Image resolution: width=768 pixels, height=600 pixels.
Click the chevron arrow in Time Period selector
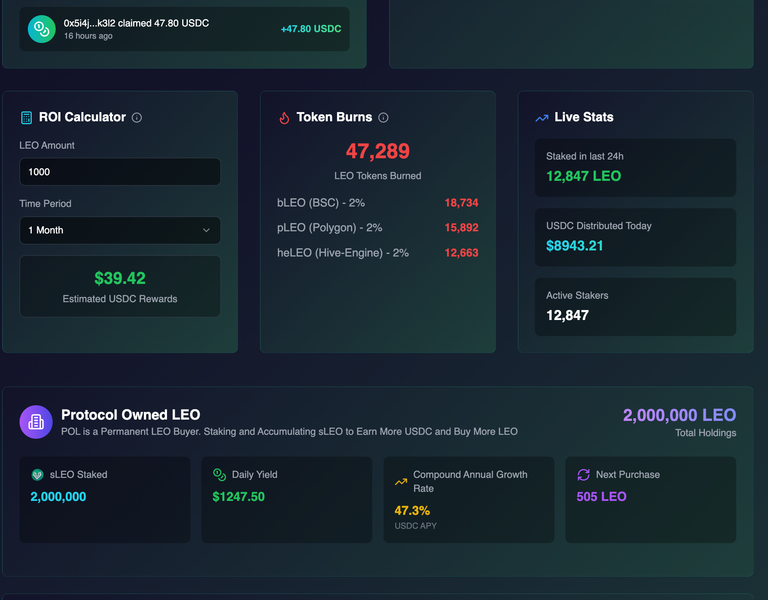(x=206, y=230)
